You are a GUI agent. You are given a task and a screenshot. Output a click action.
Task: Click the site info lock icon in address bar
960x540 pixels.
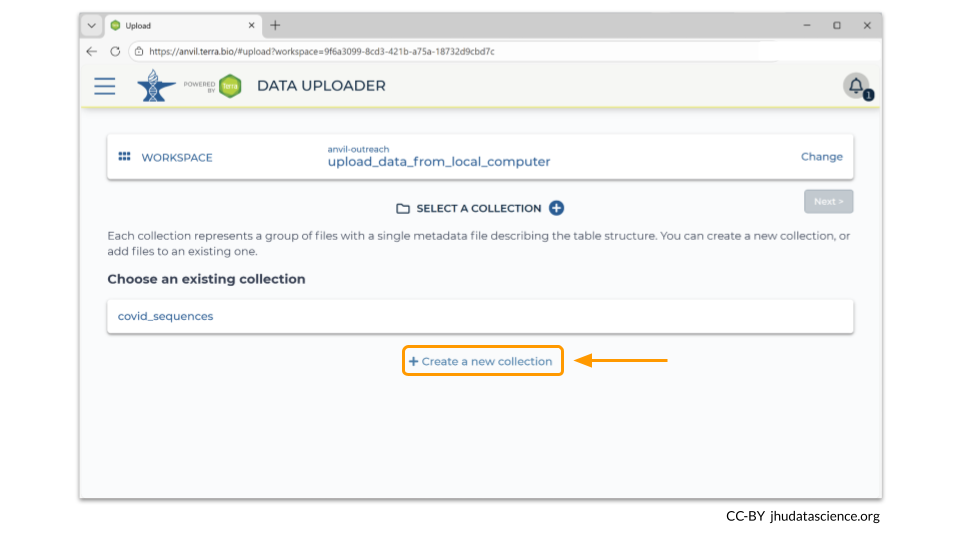pos(139,51)
